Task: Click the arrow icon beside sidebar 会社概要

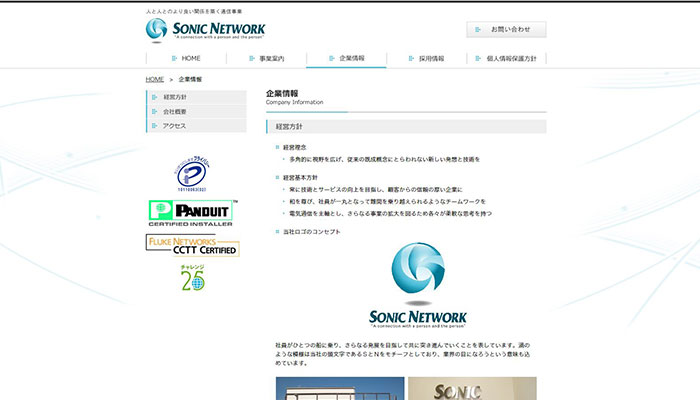Action: tap(154, 112)
